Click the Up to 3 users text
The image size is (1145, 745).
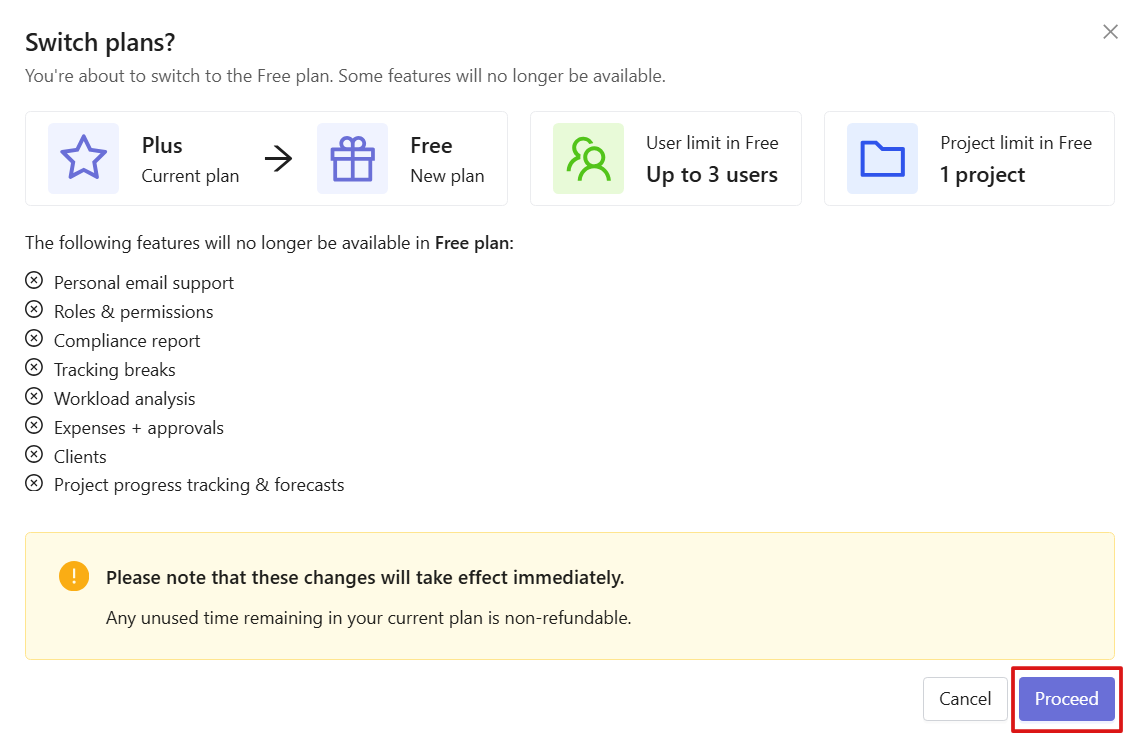pyautogui.click(x=712, y=175)
